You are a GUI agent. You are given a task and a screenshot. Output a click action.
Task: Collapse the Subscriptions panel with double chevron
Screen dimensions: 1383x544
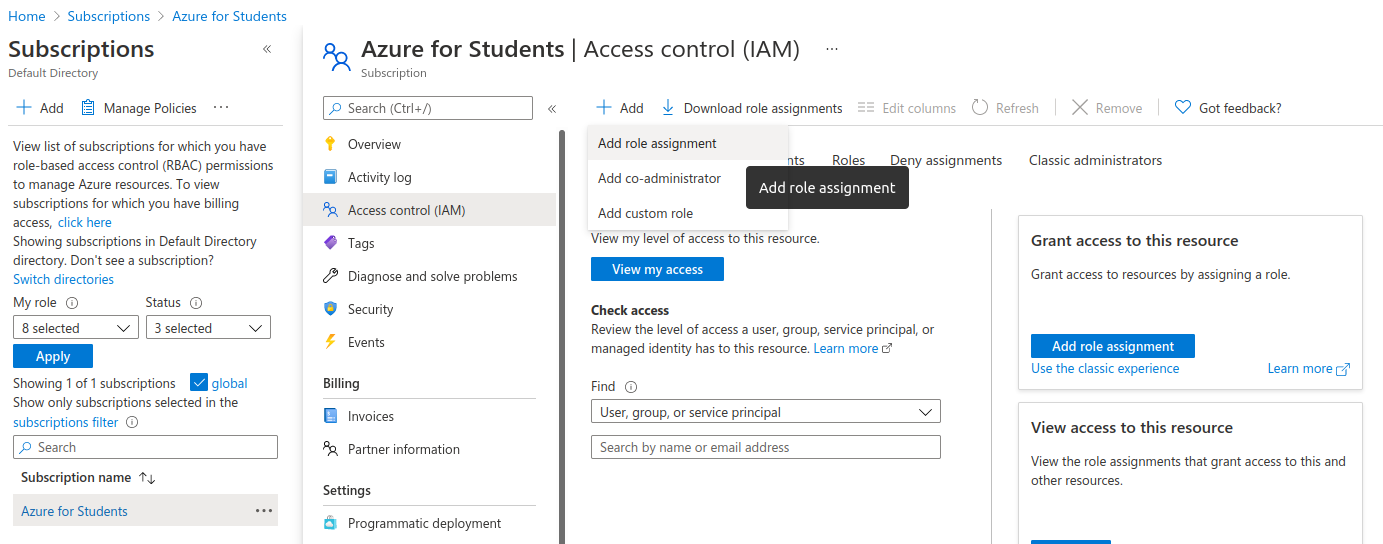tap(267, 49)
